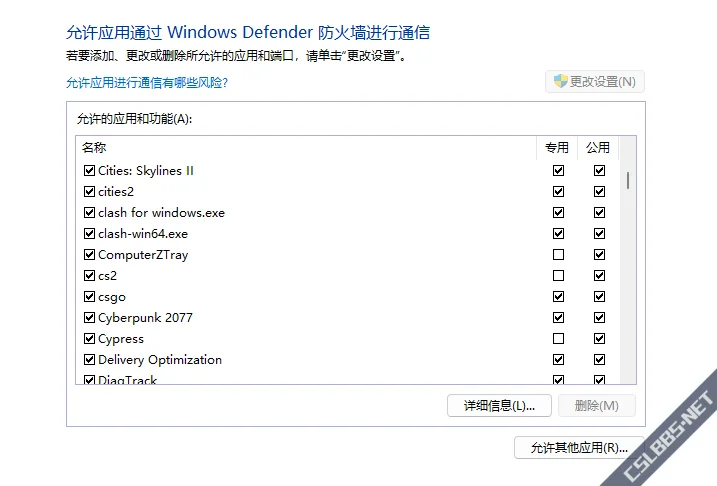Click the 专用 column header
The width and height of the screenshot is (717, 486).
[556, 148]
